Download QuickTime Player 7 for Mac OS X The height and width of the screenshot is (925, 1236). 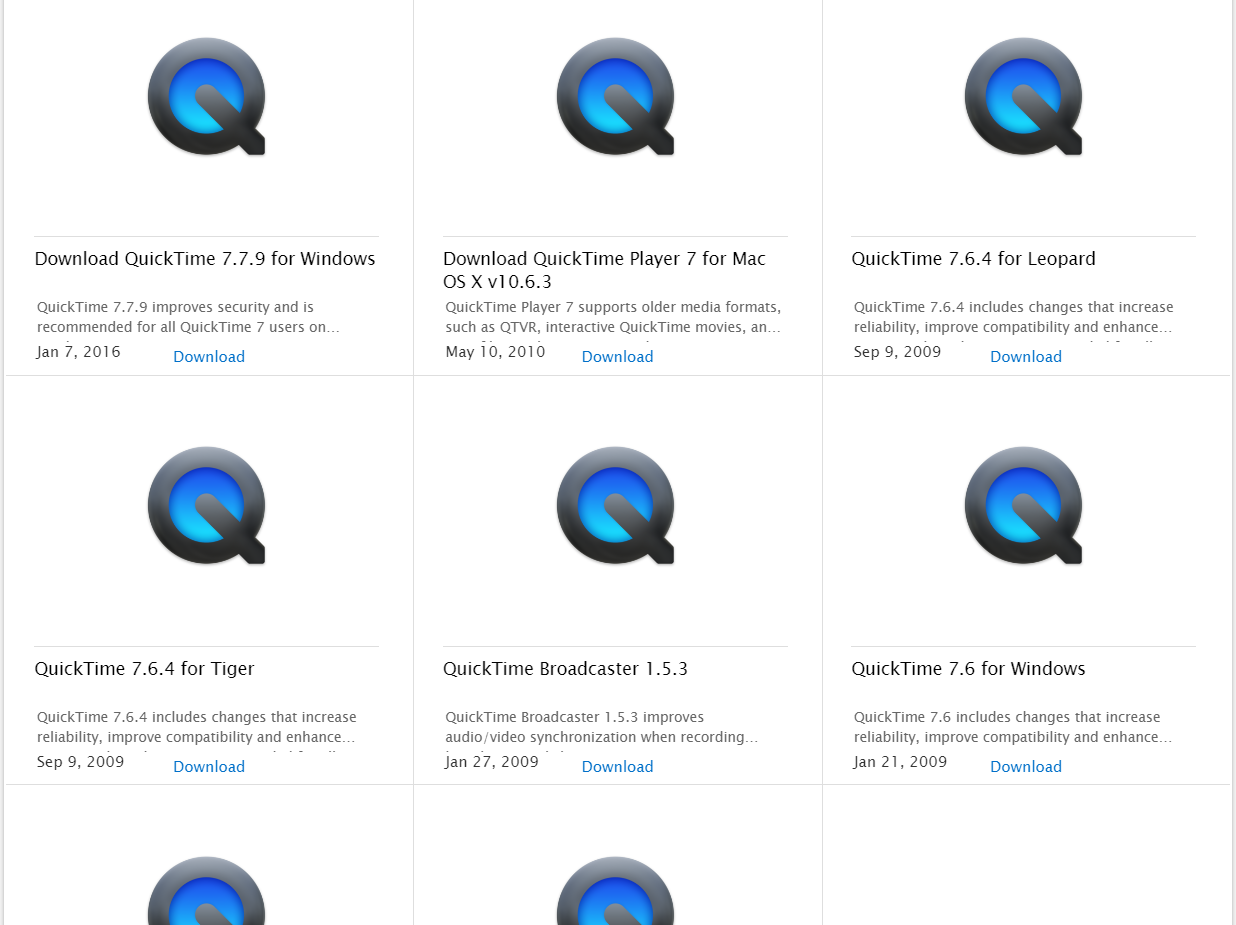(x=617, y=357)
